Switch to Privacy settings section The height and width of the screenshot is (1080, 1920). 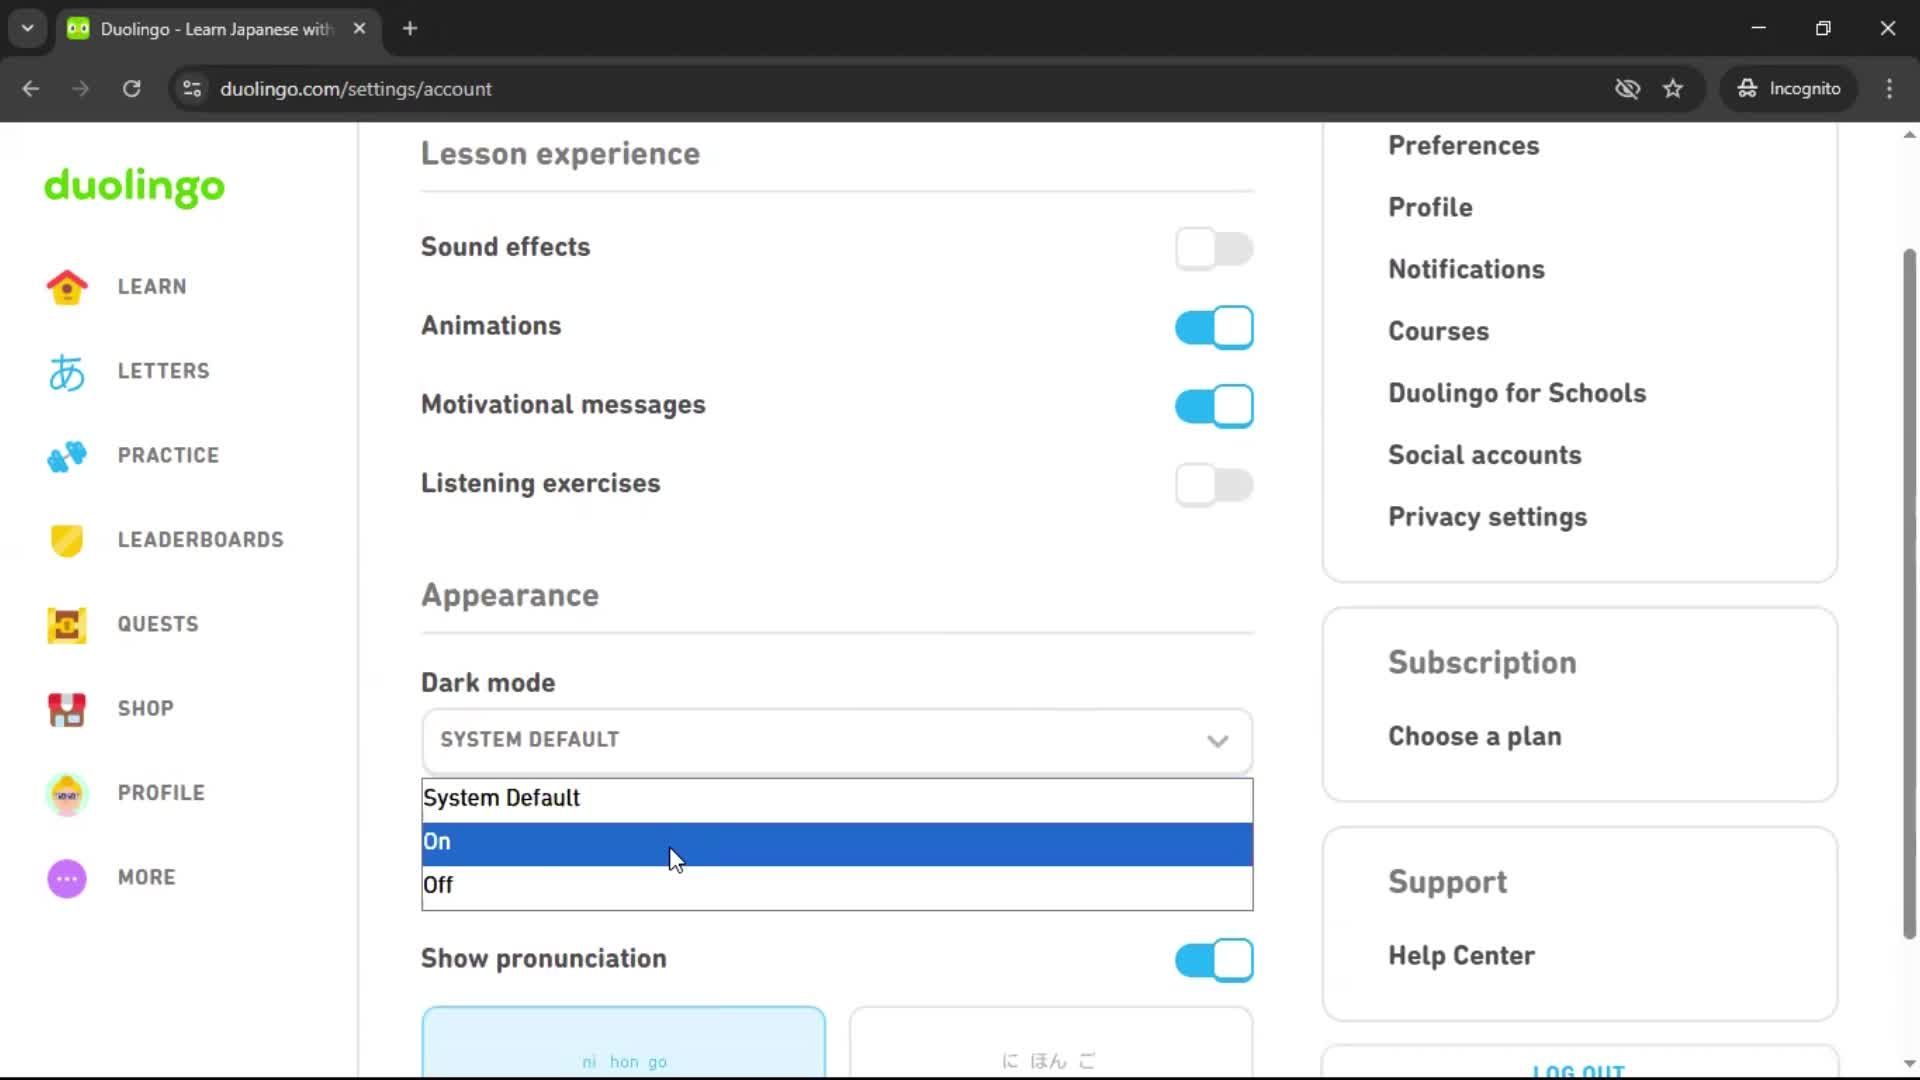coord(1487,517)
